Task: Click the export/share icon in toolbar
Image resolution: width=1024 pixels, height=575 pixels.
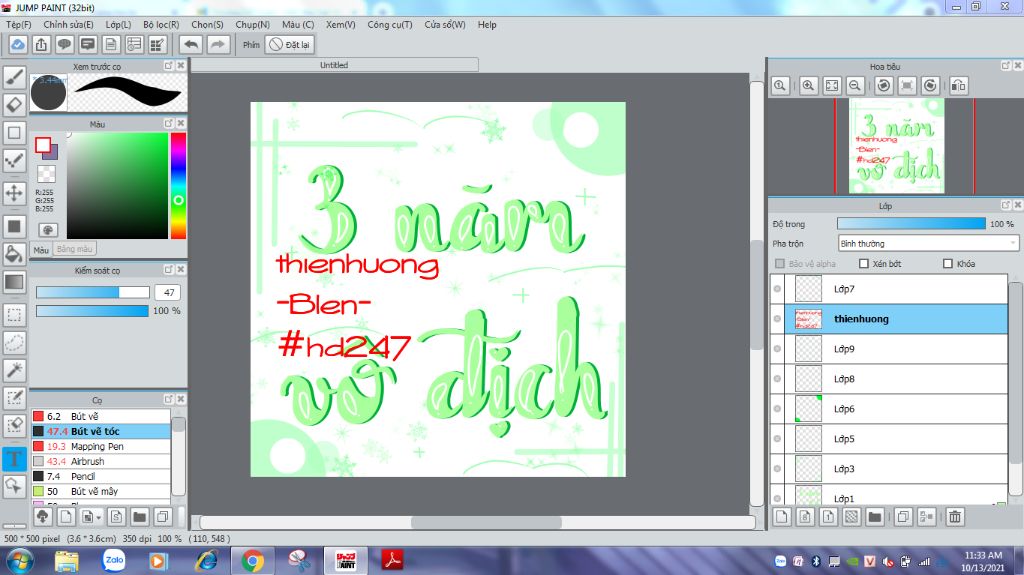Action: pos(41,44)
